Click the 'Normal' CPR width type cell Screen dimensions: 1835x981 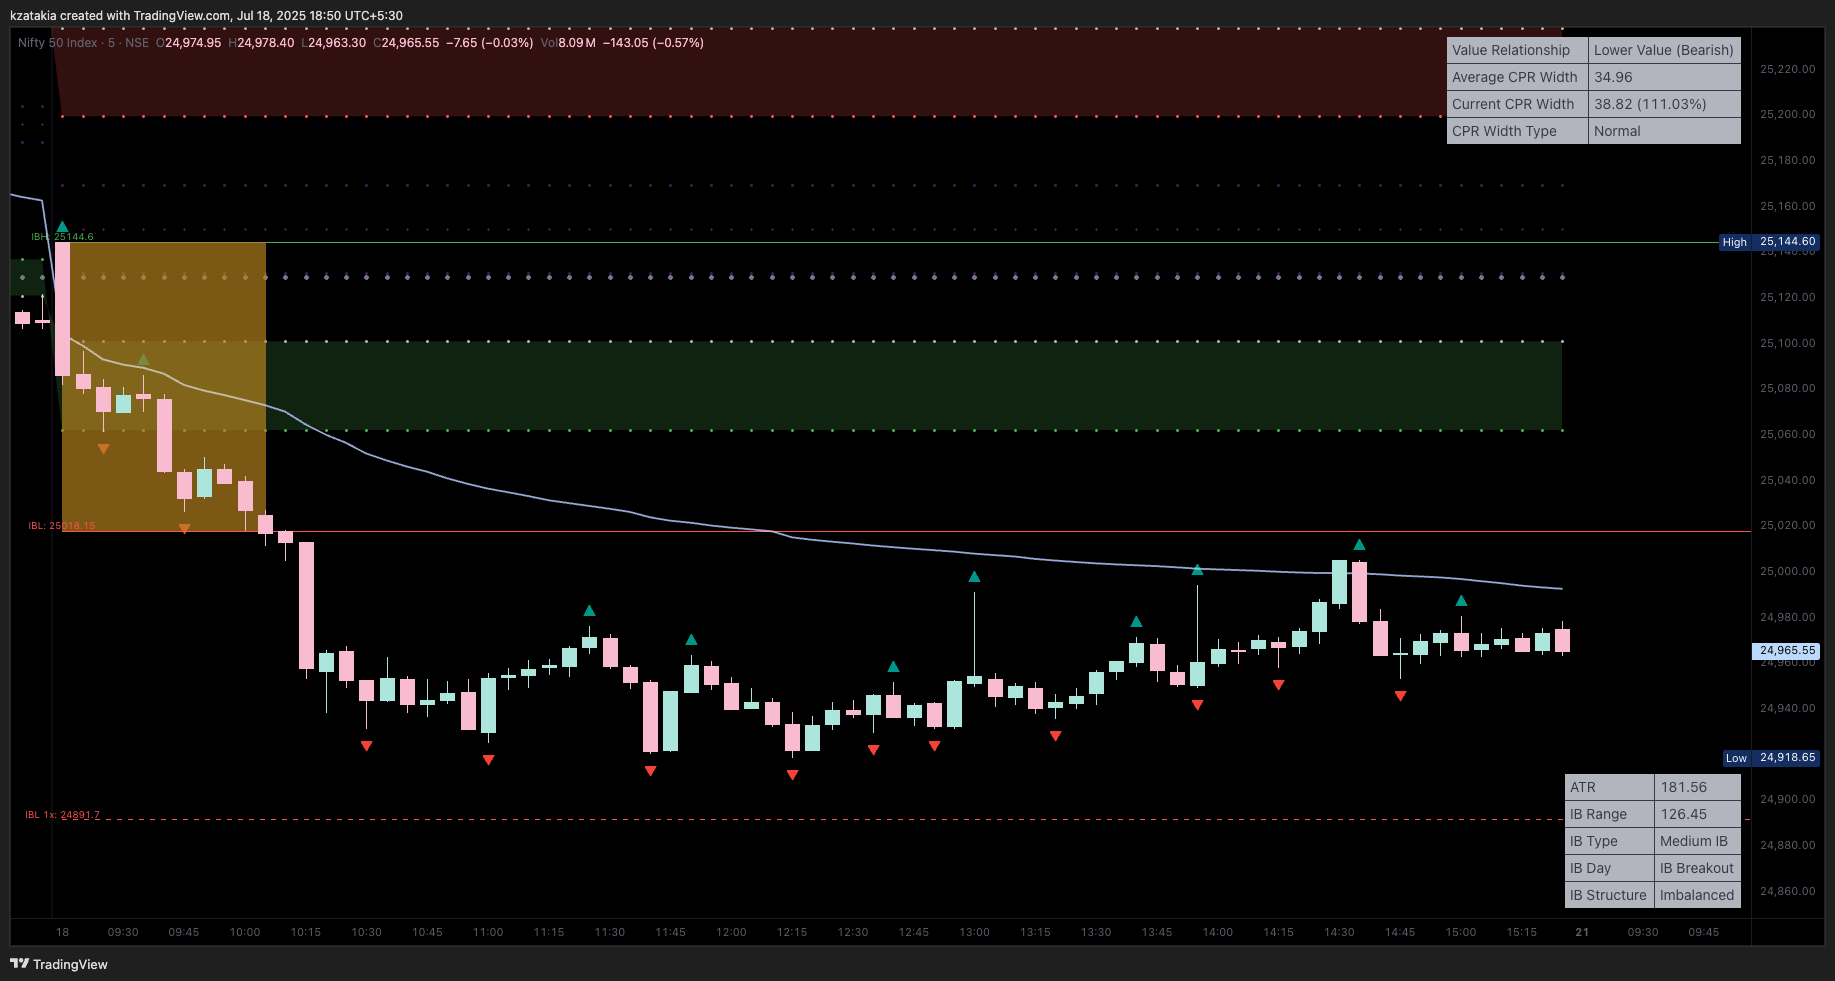tap(1664, 131)
